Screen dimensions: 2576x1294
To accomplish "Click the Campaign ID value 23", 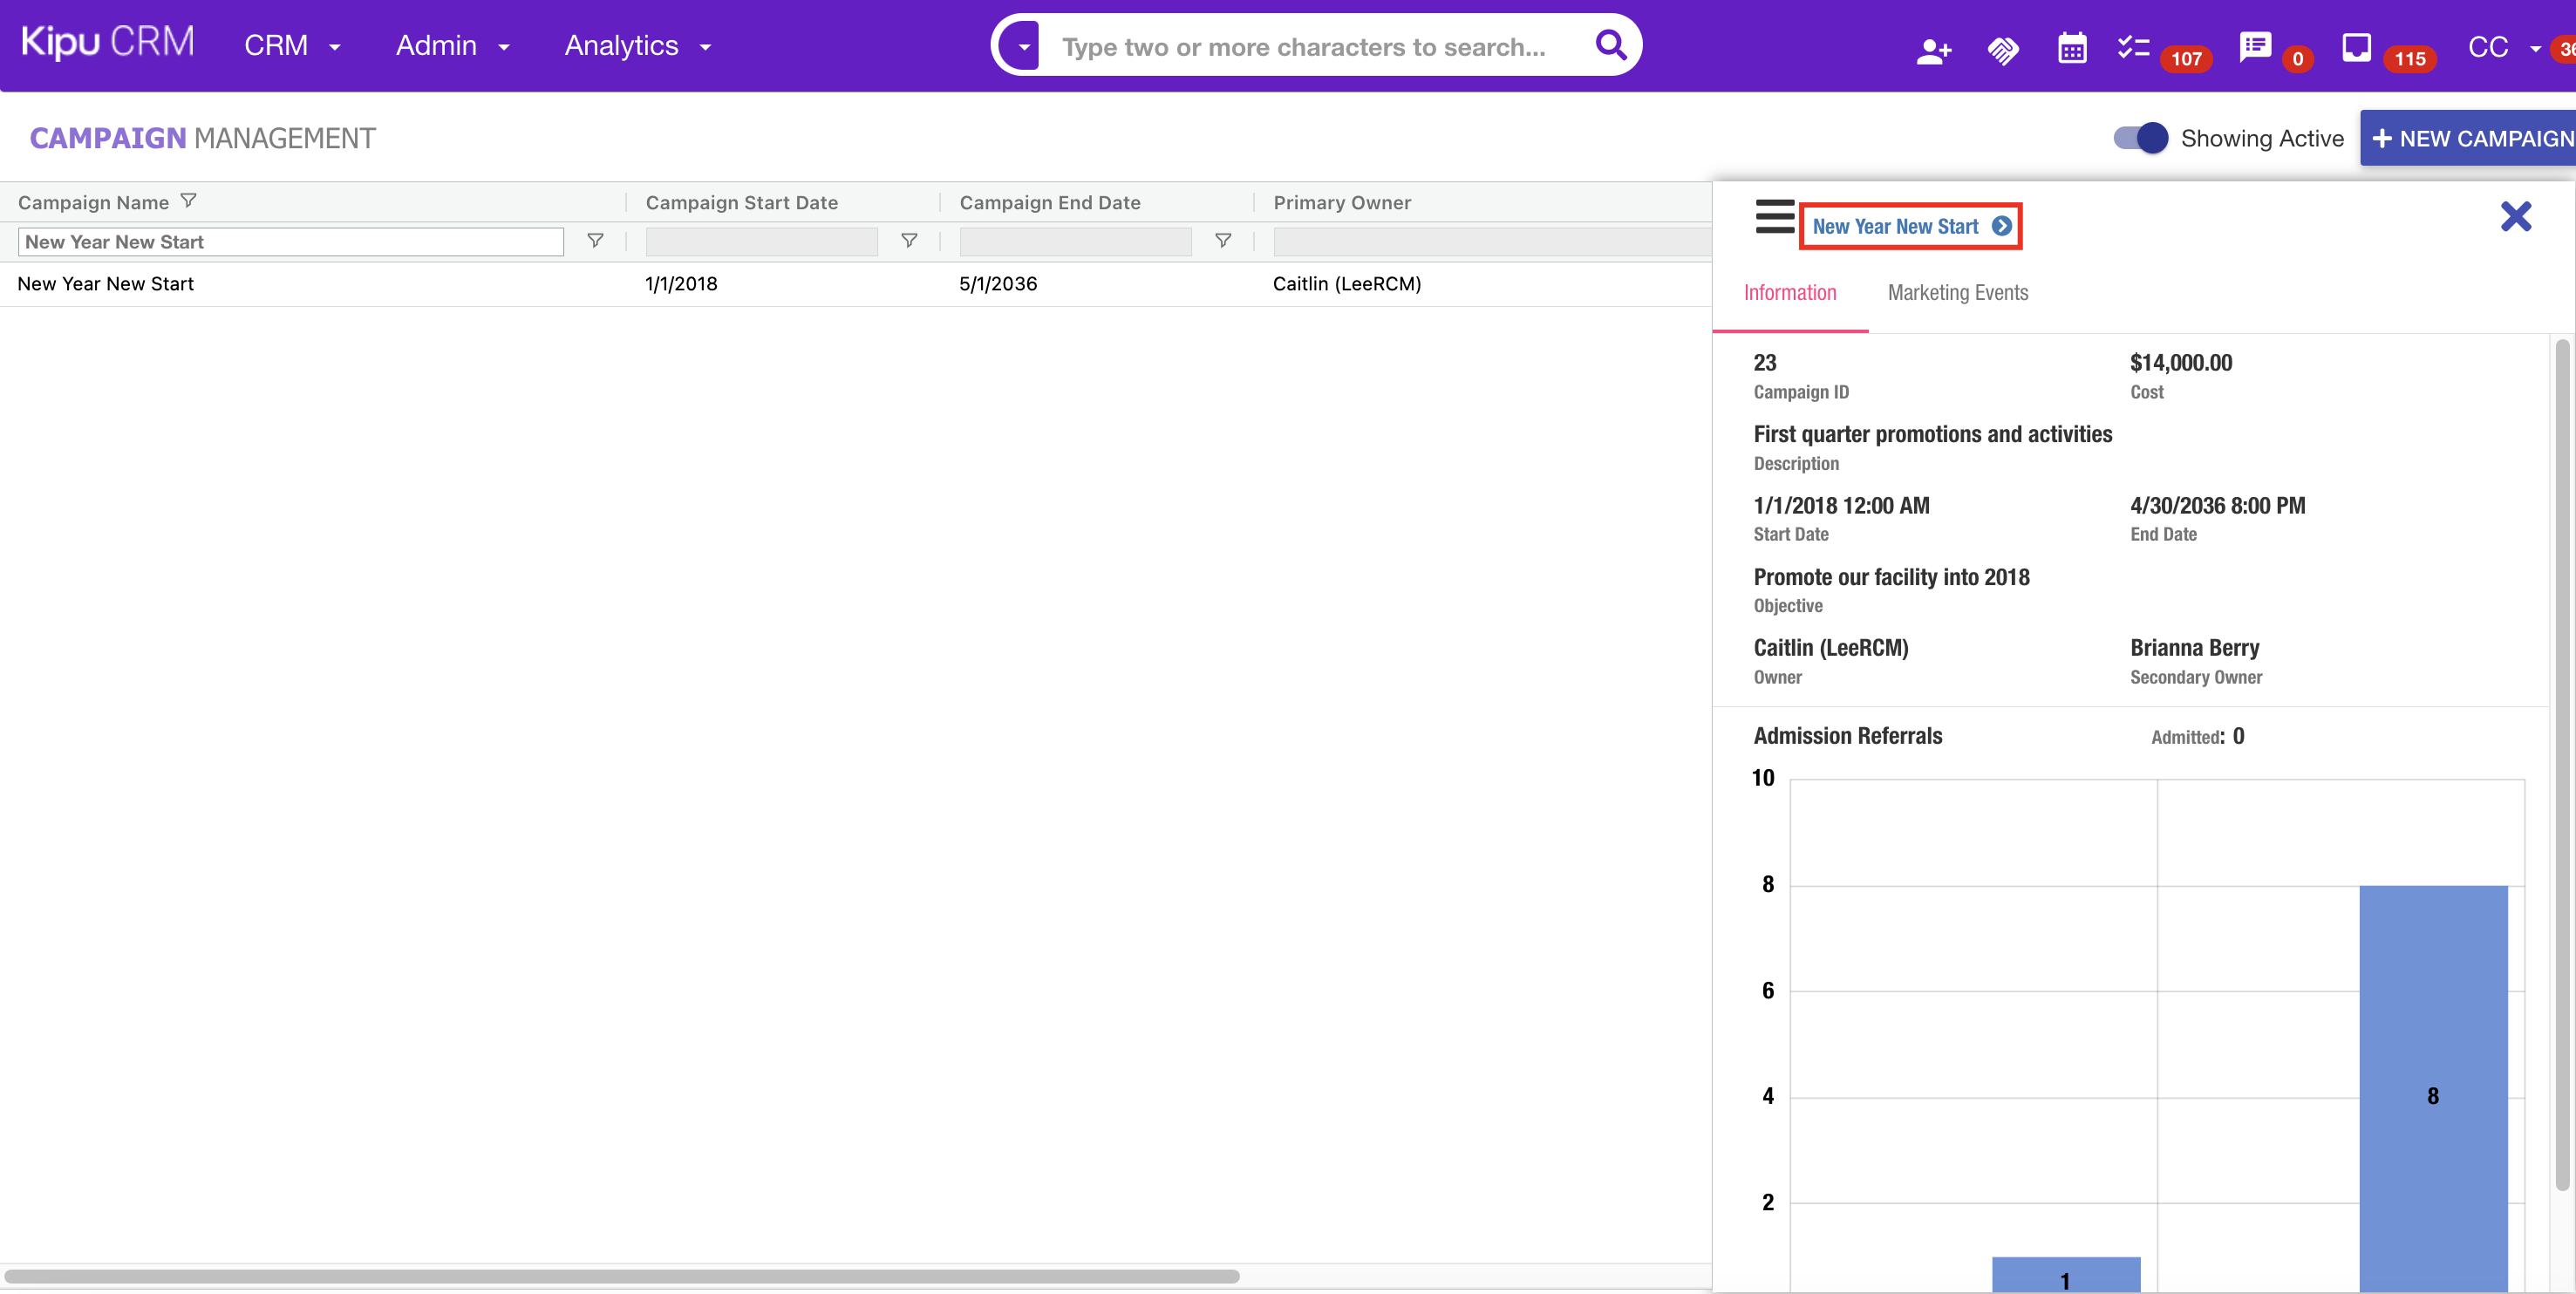I will [x=1765, y=363].
